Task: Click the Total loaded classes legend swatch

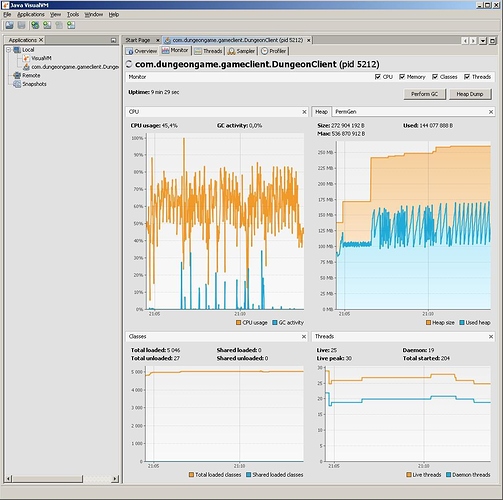Action: (191, 475)
